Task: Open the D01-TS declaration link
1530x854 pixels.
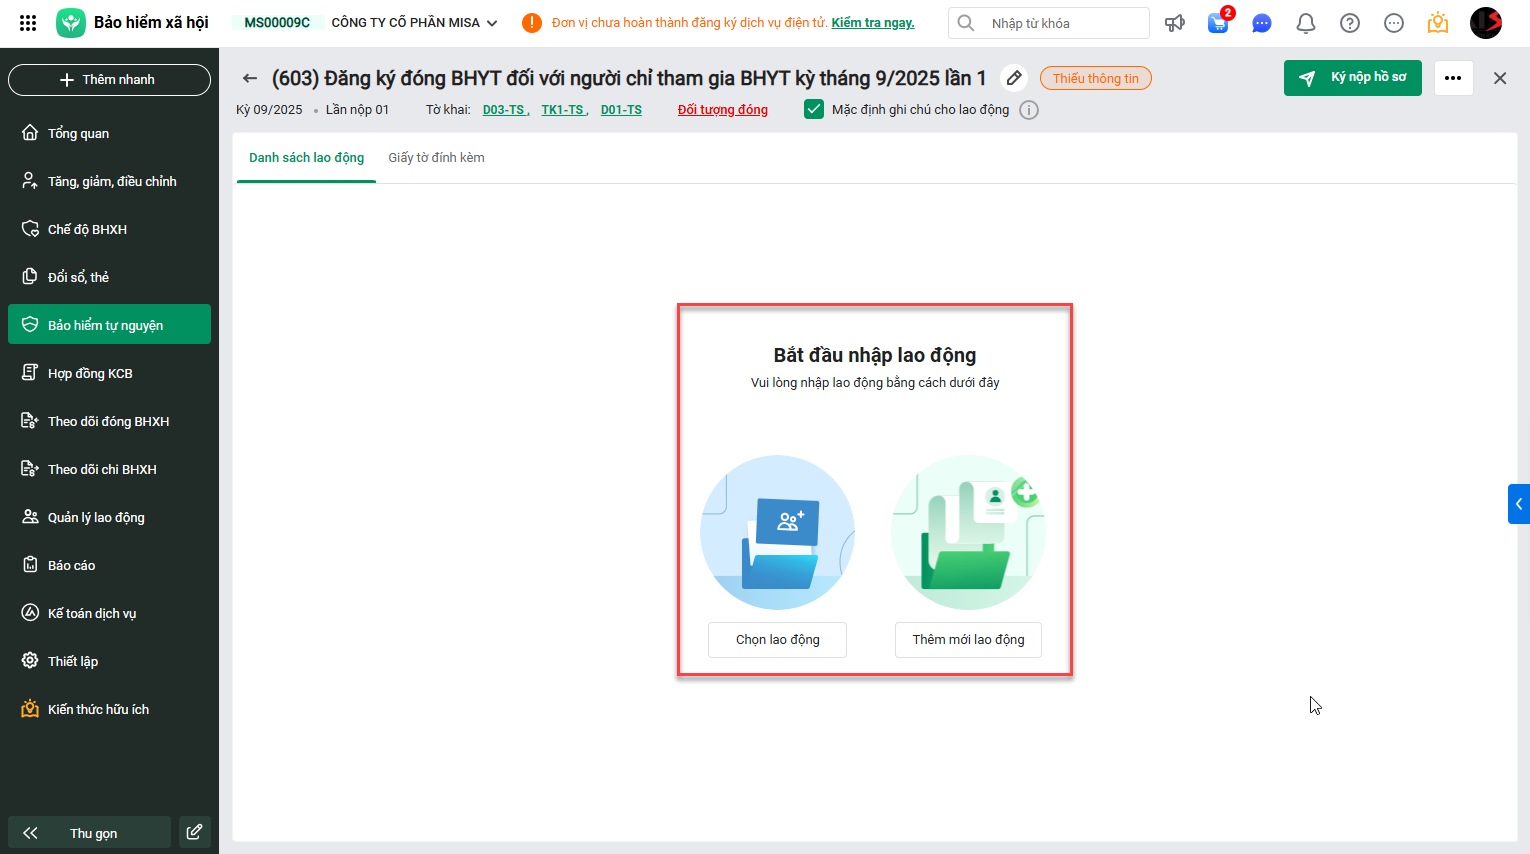Action: (621, 110)
